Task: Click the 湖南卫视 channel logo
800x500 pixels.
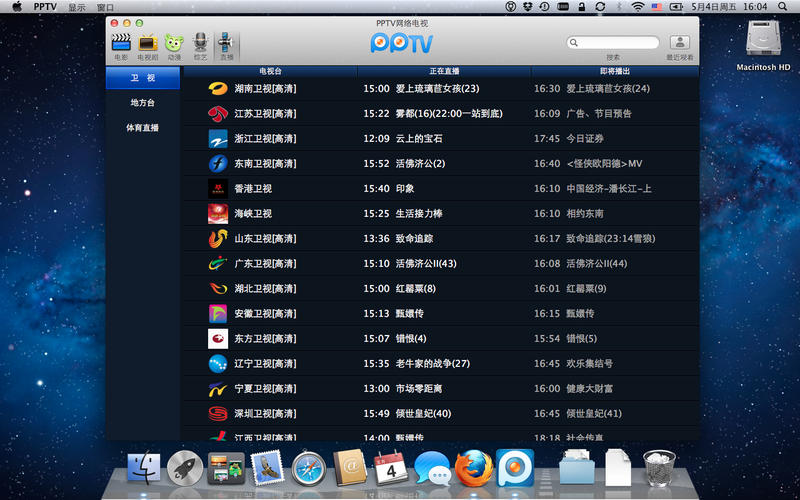Action: pos(218,89)
